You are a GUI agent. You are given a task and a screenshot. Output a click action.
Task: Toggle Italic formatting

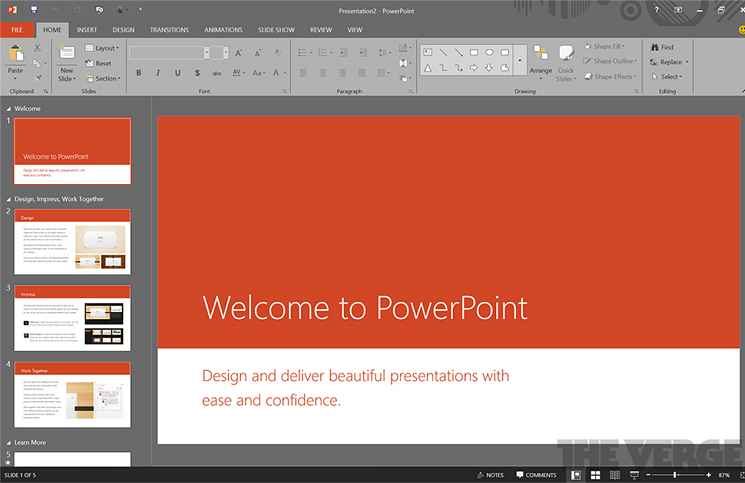[158, 73]
